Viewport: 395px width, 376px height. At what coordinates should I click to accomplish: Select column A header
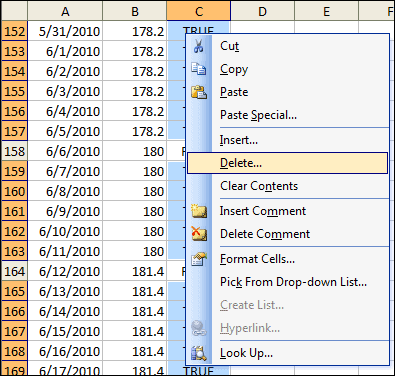point(65,11)
